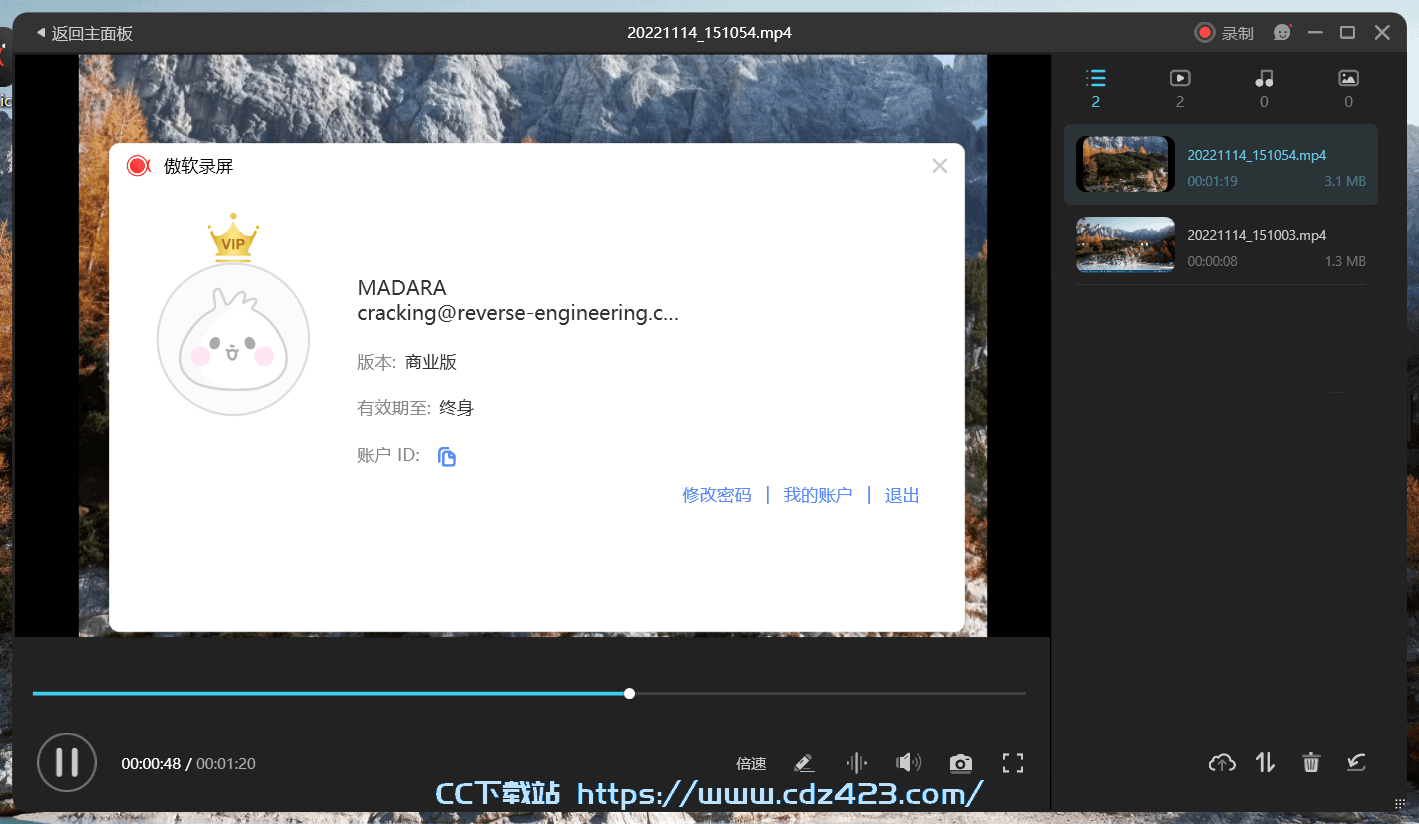Take a snapshot with camera icon
Screen dimensions: 1419x824
[960, 764]
